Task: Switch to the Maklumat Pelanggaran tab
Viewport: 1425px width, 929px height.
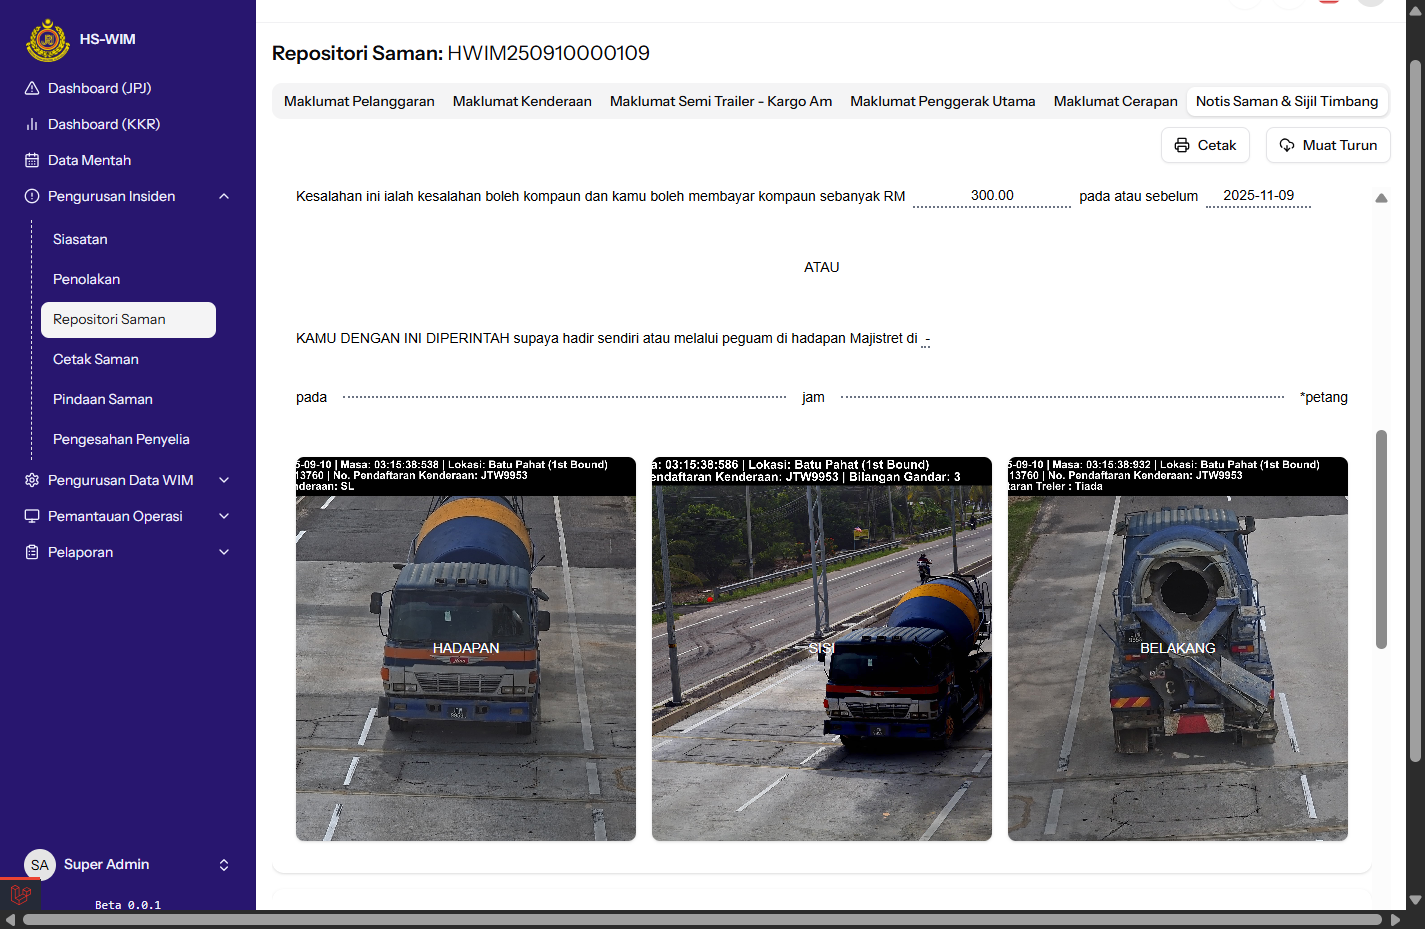Action: (359, 101)
